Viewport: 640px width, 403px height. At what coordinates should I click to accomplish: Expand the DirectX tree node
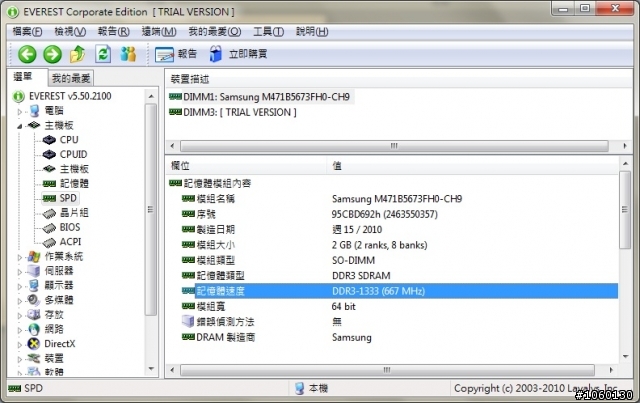(19, 345)
